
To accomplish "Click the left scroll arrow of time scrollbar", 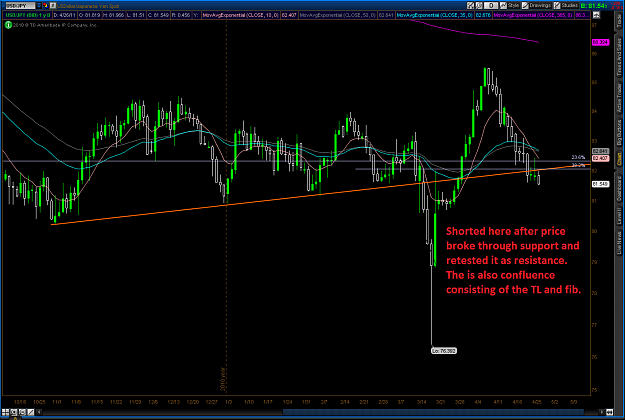I will tap(39, 412).
